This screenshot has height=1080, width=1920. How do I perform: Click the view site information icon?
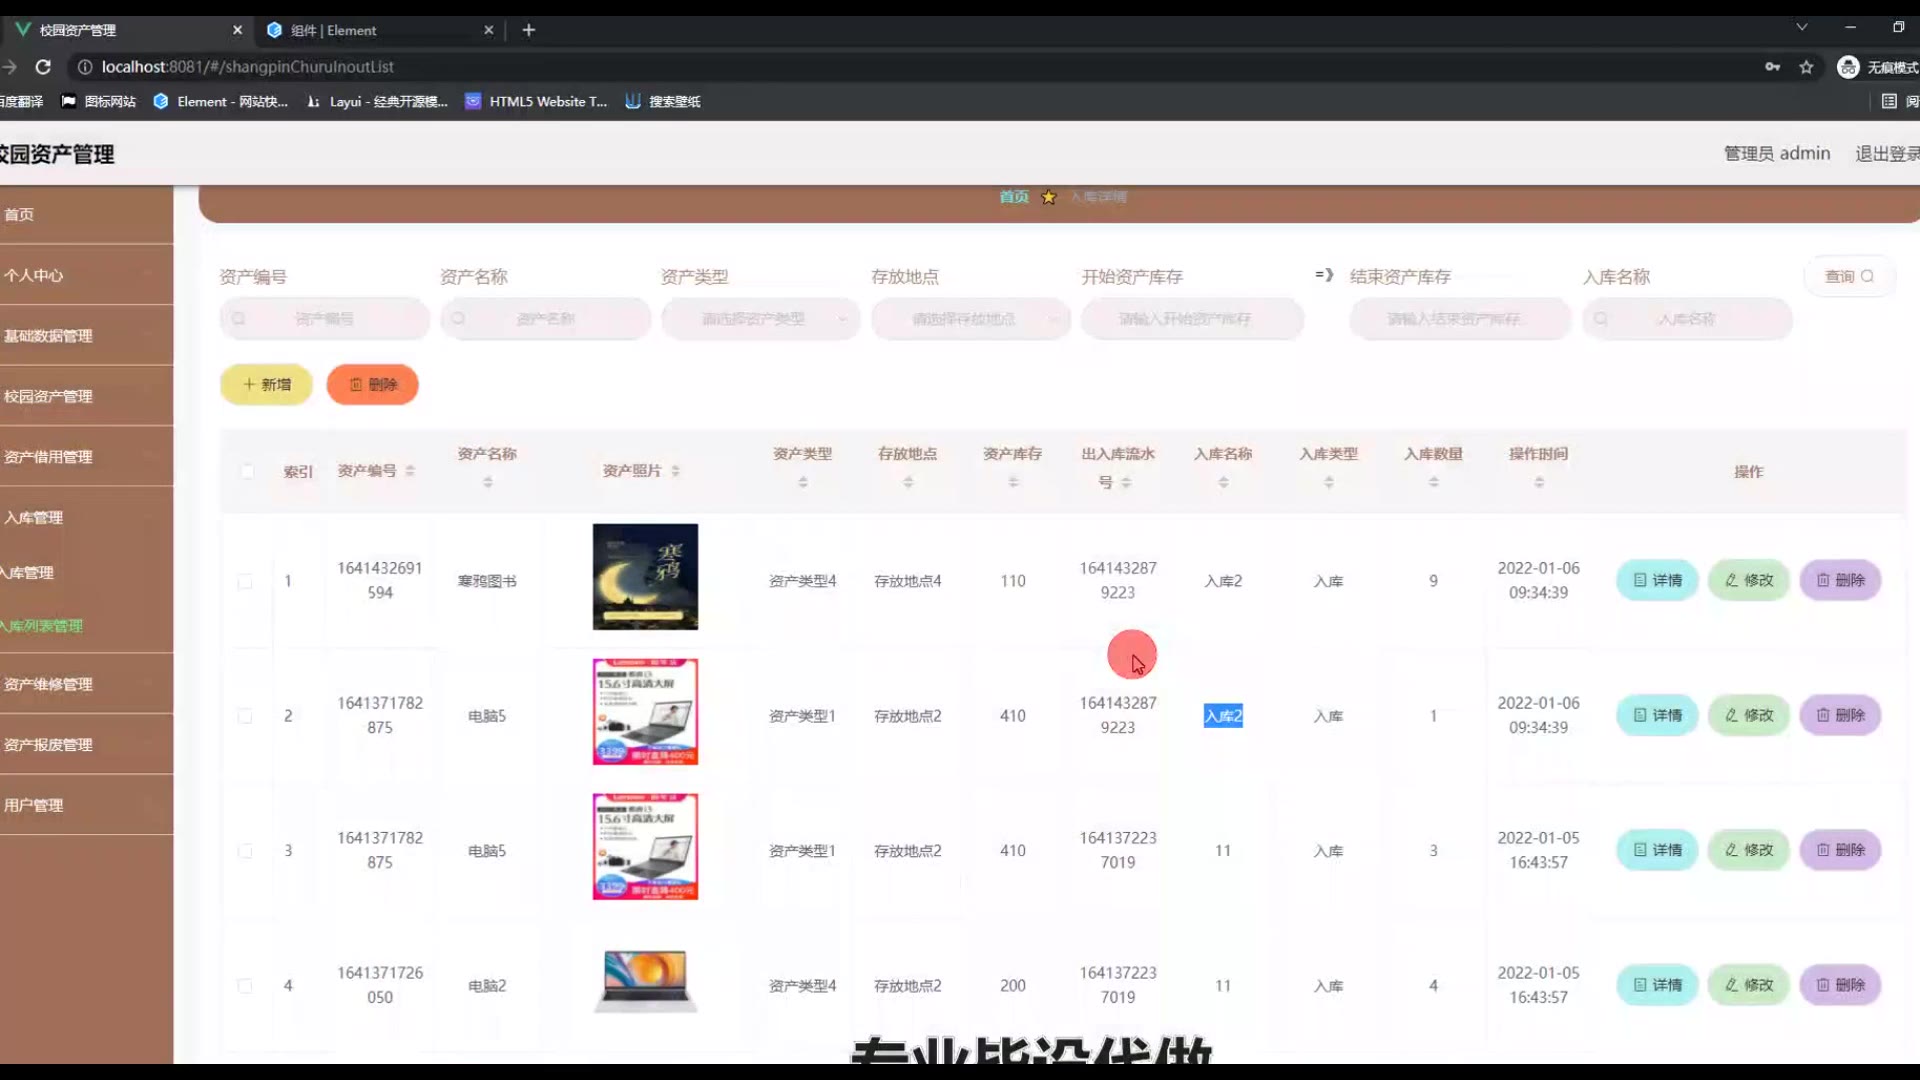[85, 67]
